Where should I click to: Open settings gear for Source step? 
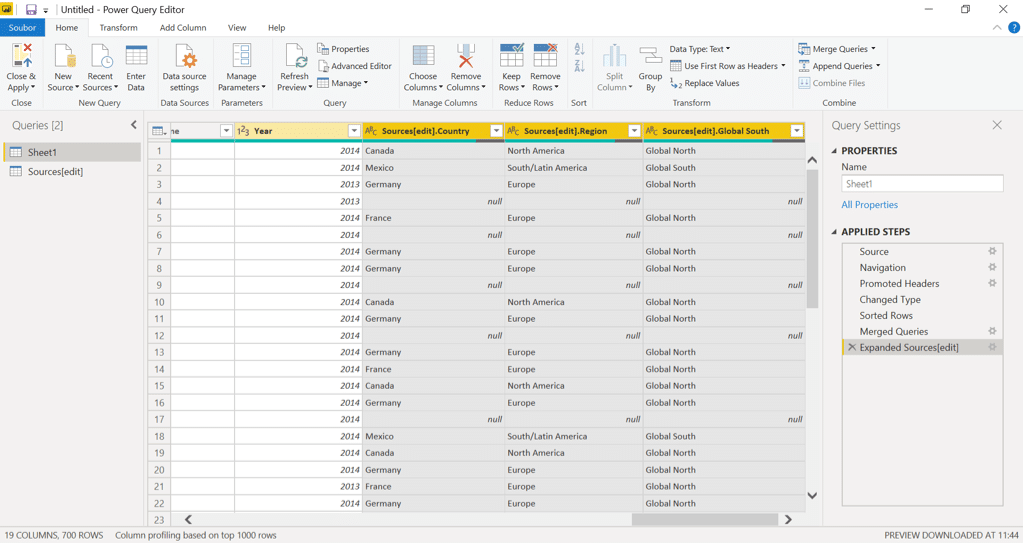[992, 251]
